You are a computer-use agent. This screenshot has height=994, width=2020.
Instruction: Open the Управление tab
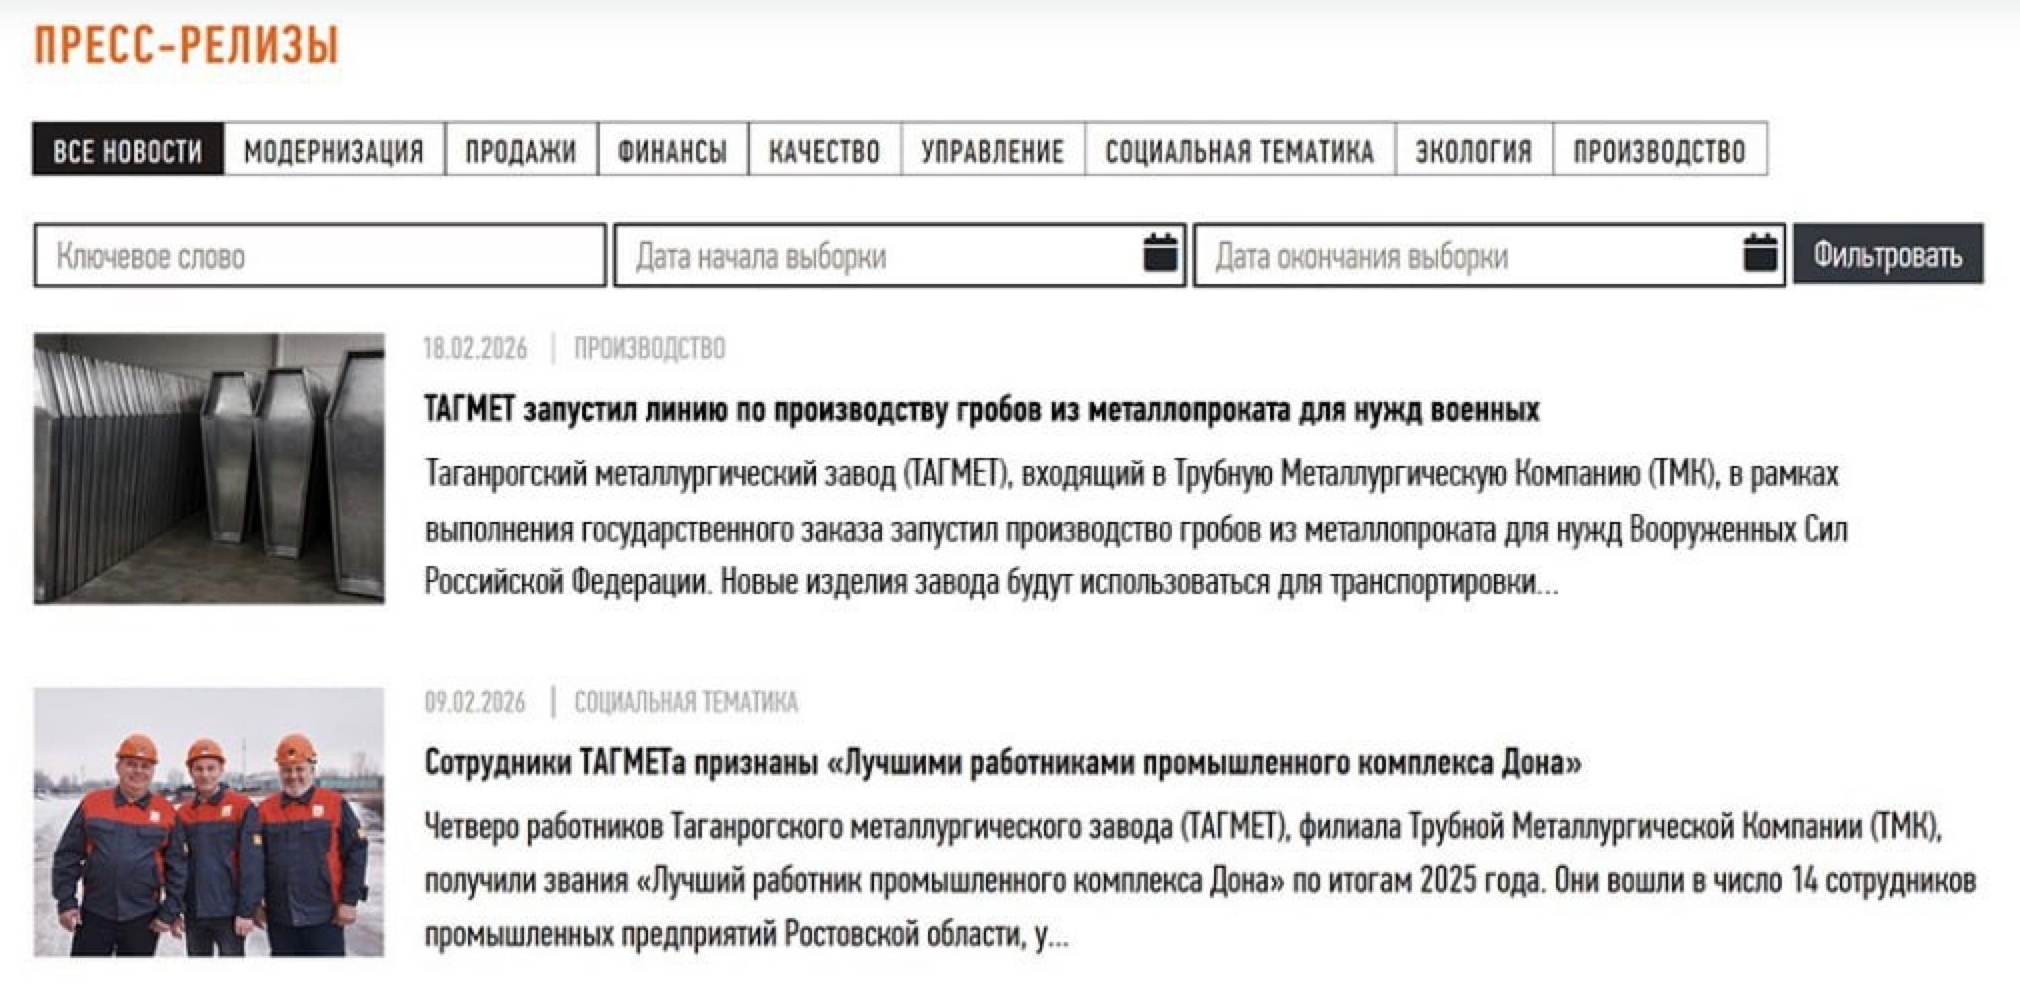tap(992, 150)
